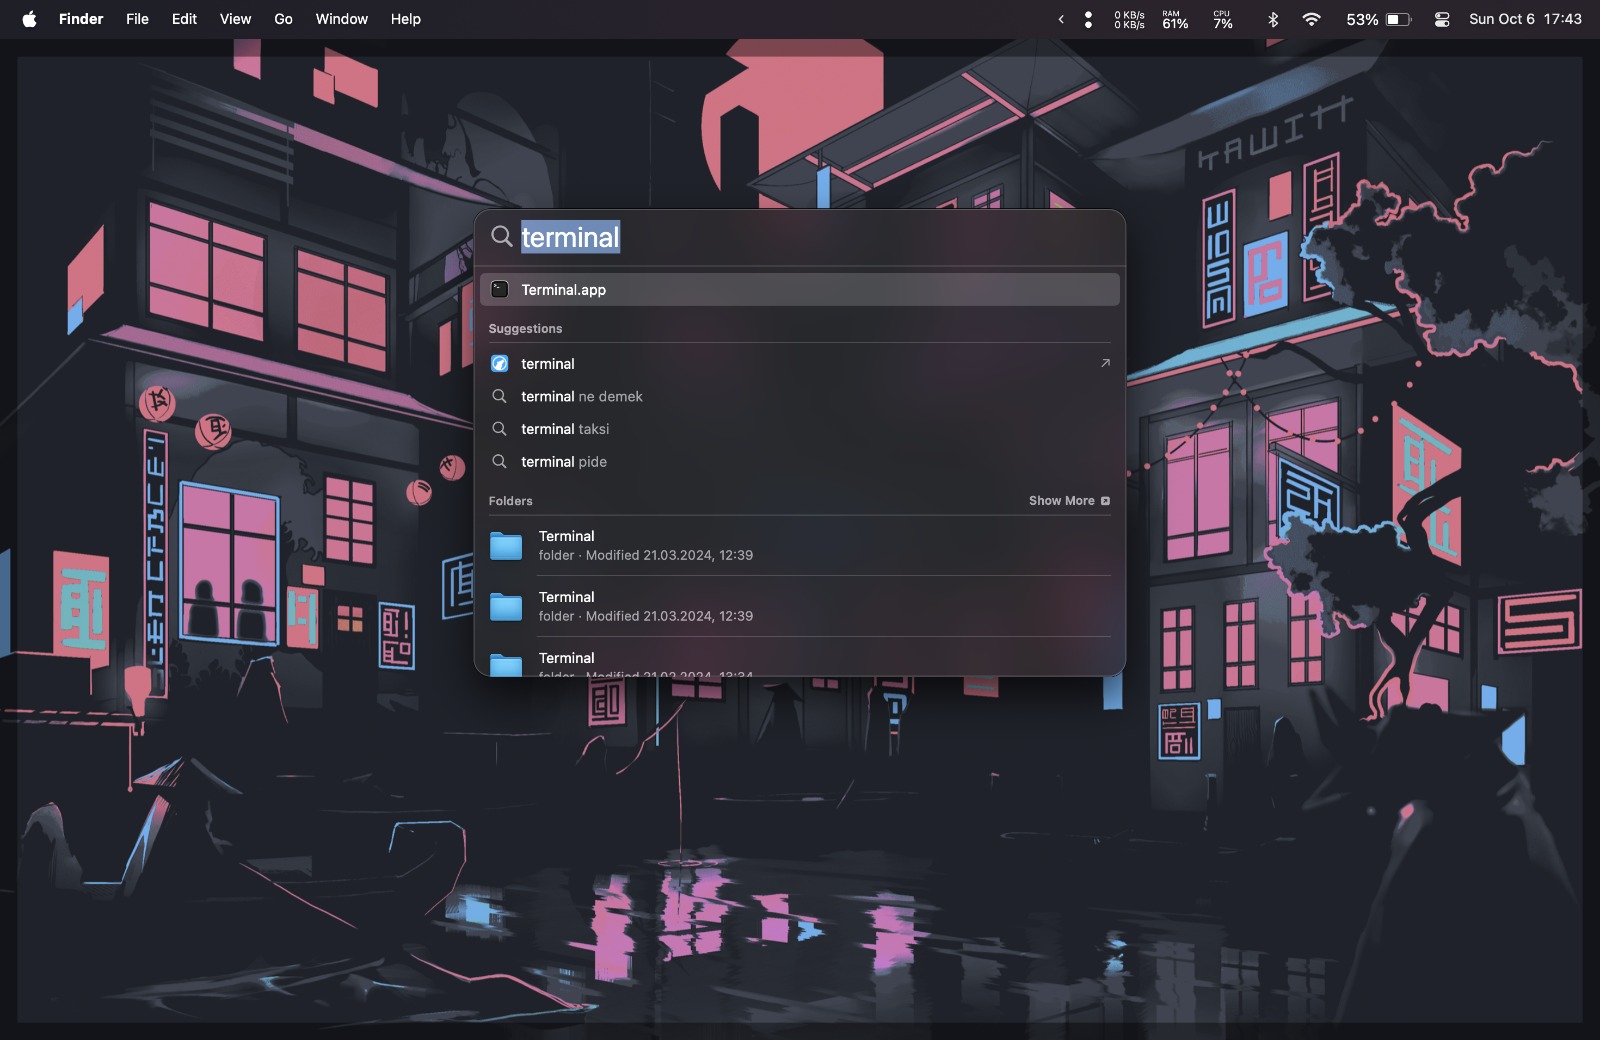
Task: Click the Safari icon beside terminal suggestion
Action: [500, 364]
